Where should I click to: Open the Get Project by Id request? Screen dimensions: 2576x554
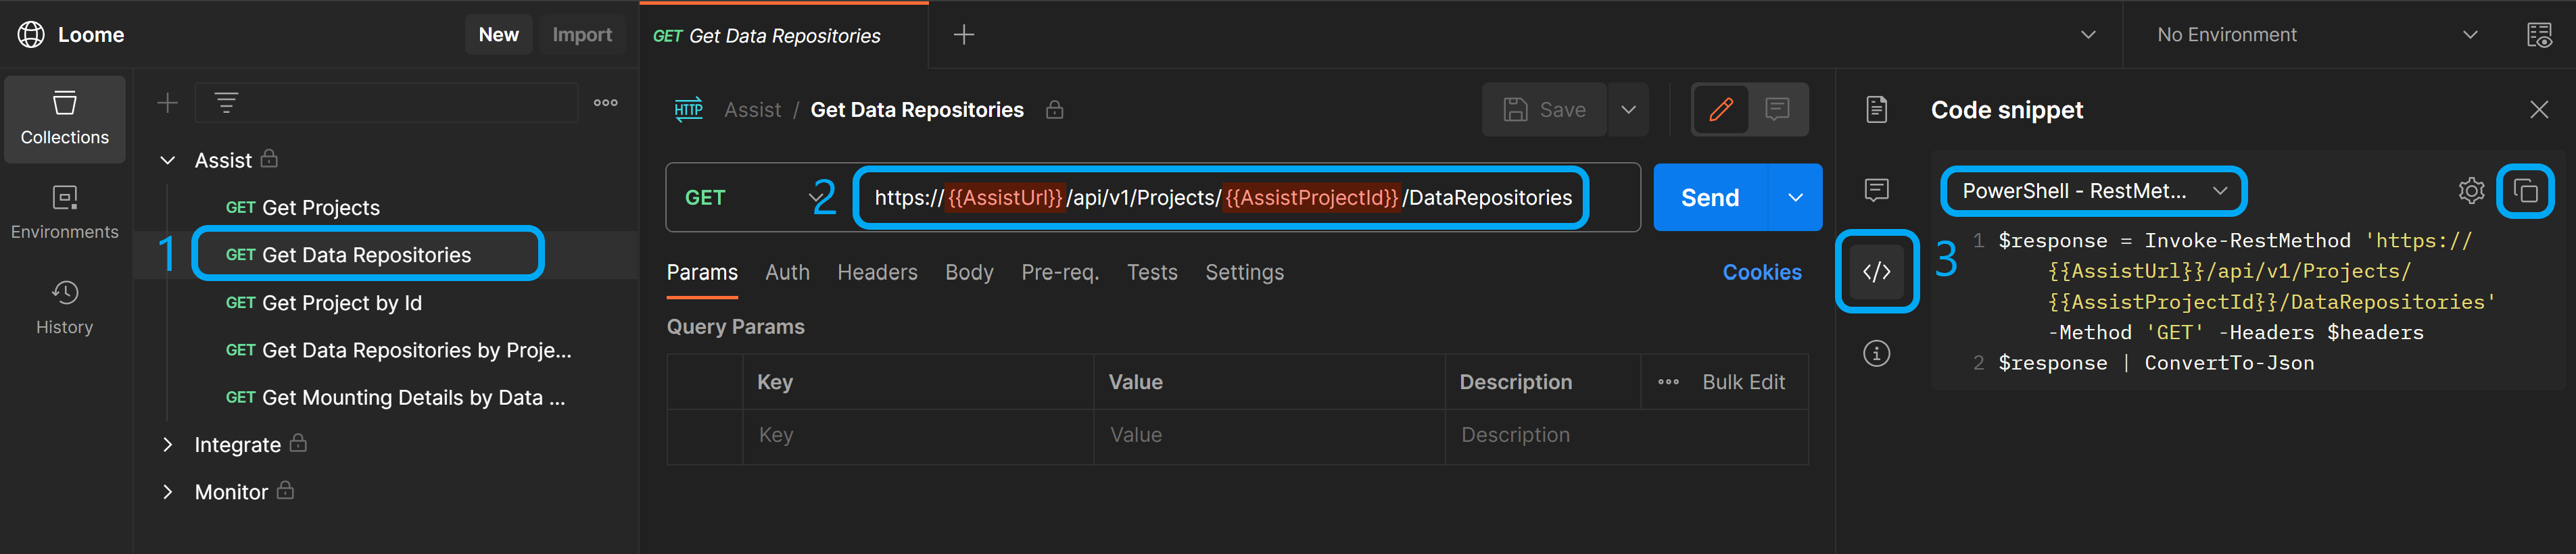(x=323, y=303)
